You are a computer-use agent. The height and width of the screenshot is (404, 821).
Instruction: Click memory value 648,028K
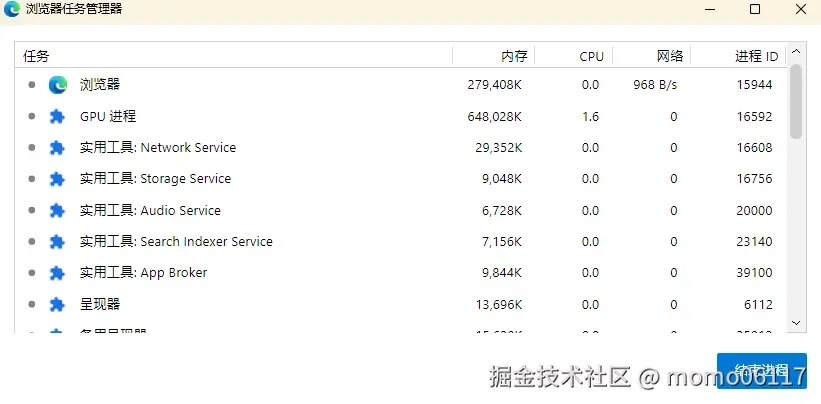tap(495, 116)
